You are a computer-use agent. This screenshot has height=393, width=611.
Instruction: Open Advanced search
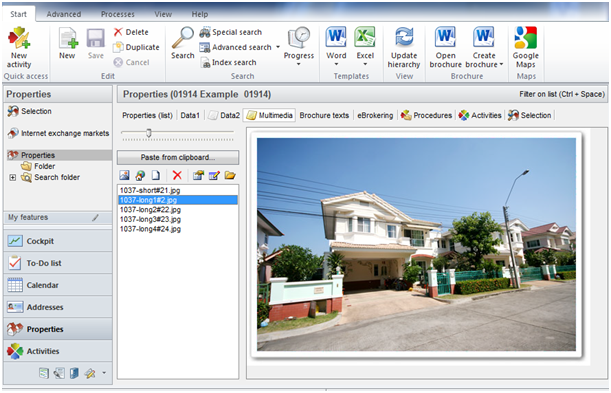(x=235, y=47)
